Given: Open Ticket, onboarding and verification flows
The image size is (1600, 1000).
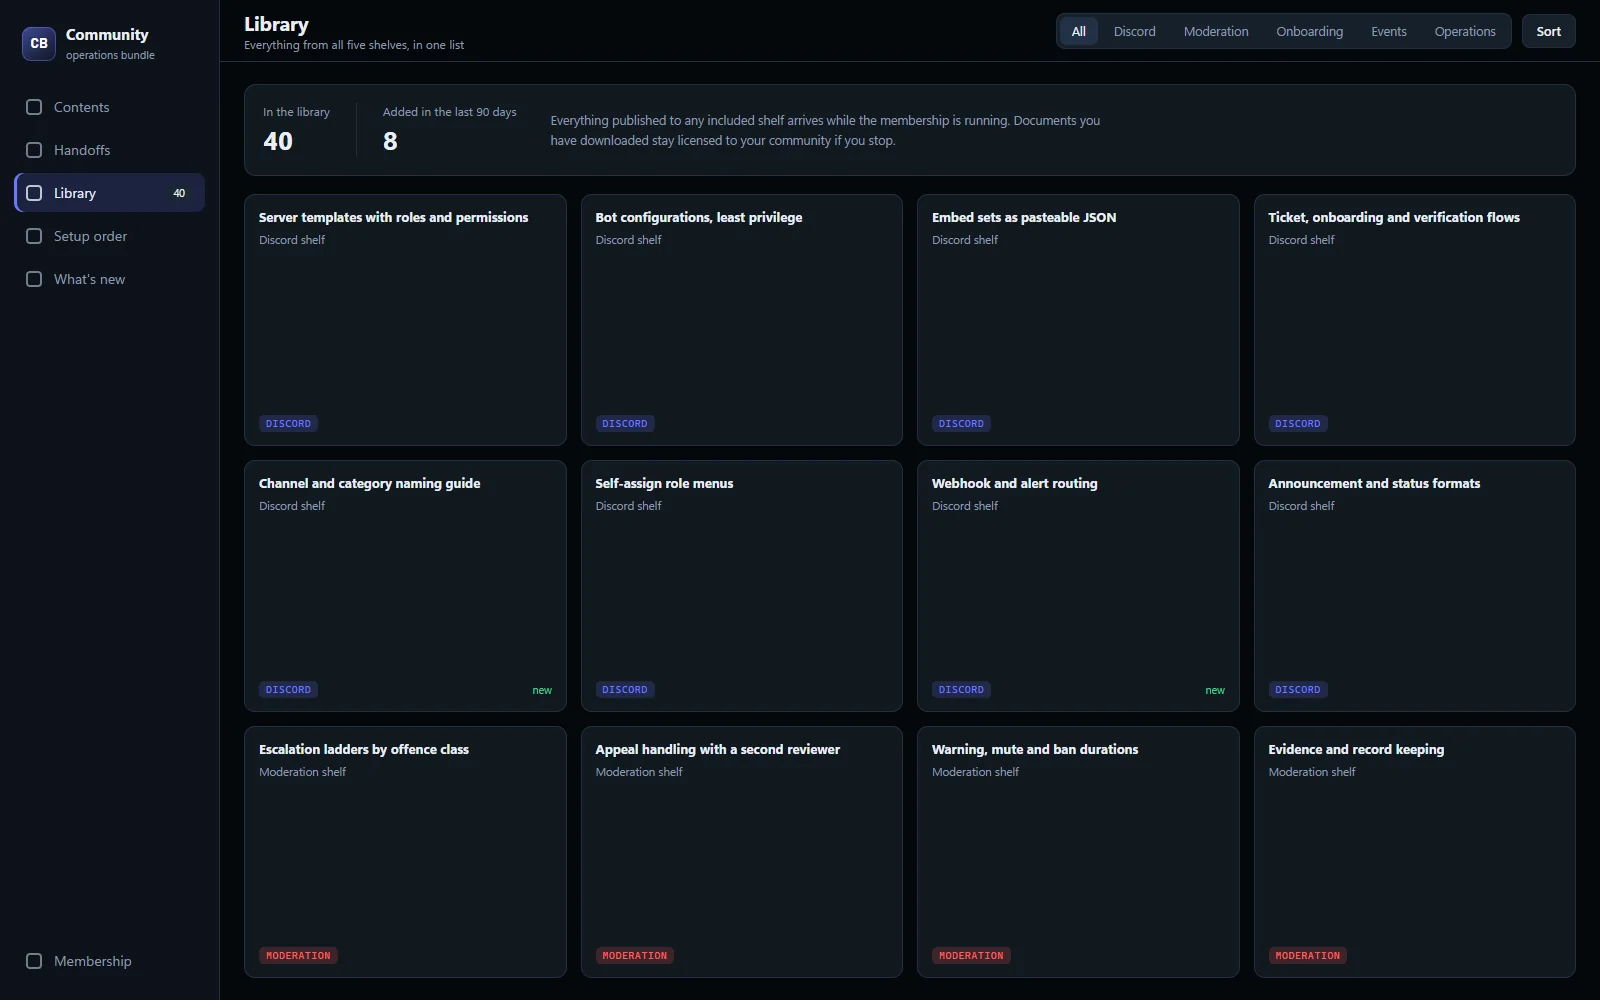Looking at the screenshot, I should tap(1414, 320).
